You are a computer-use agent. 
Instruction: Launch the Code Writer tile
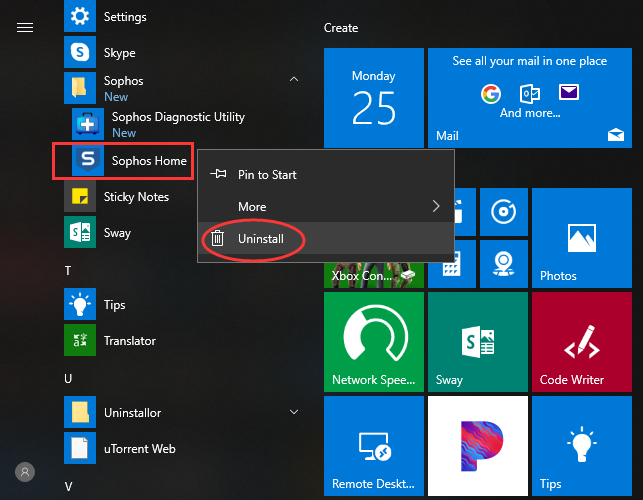point(582,342)
